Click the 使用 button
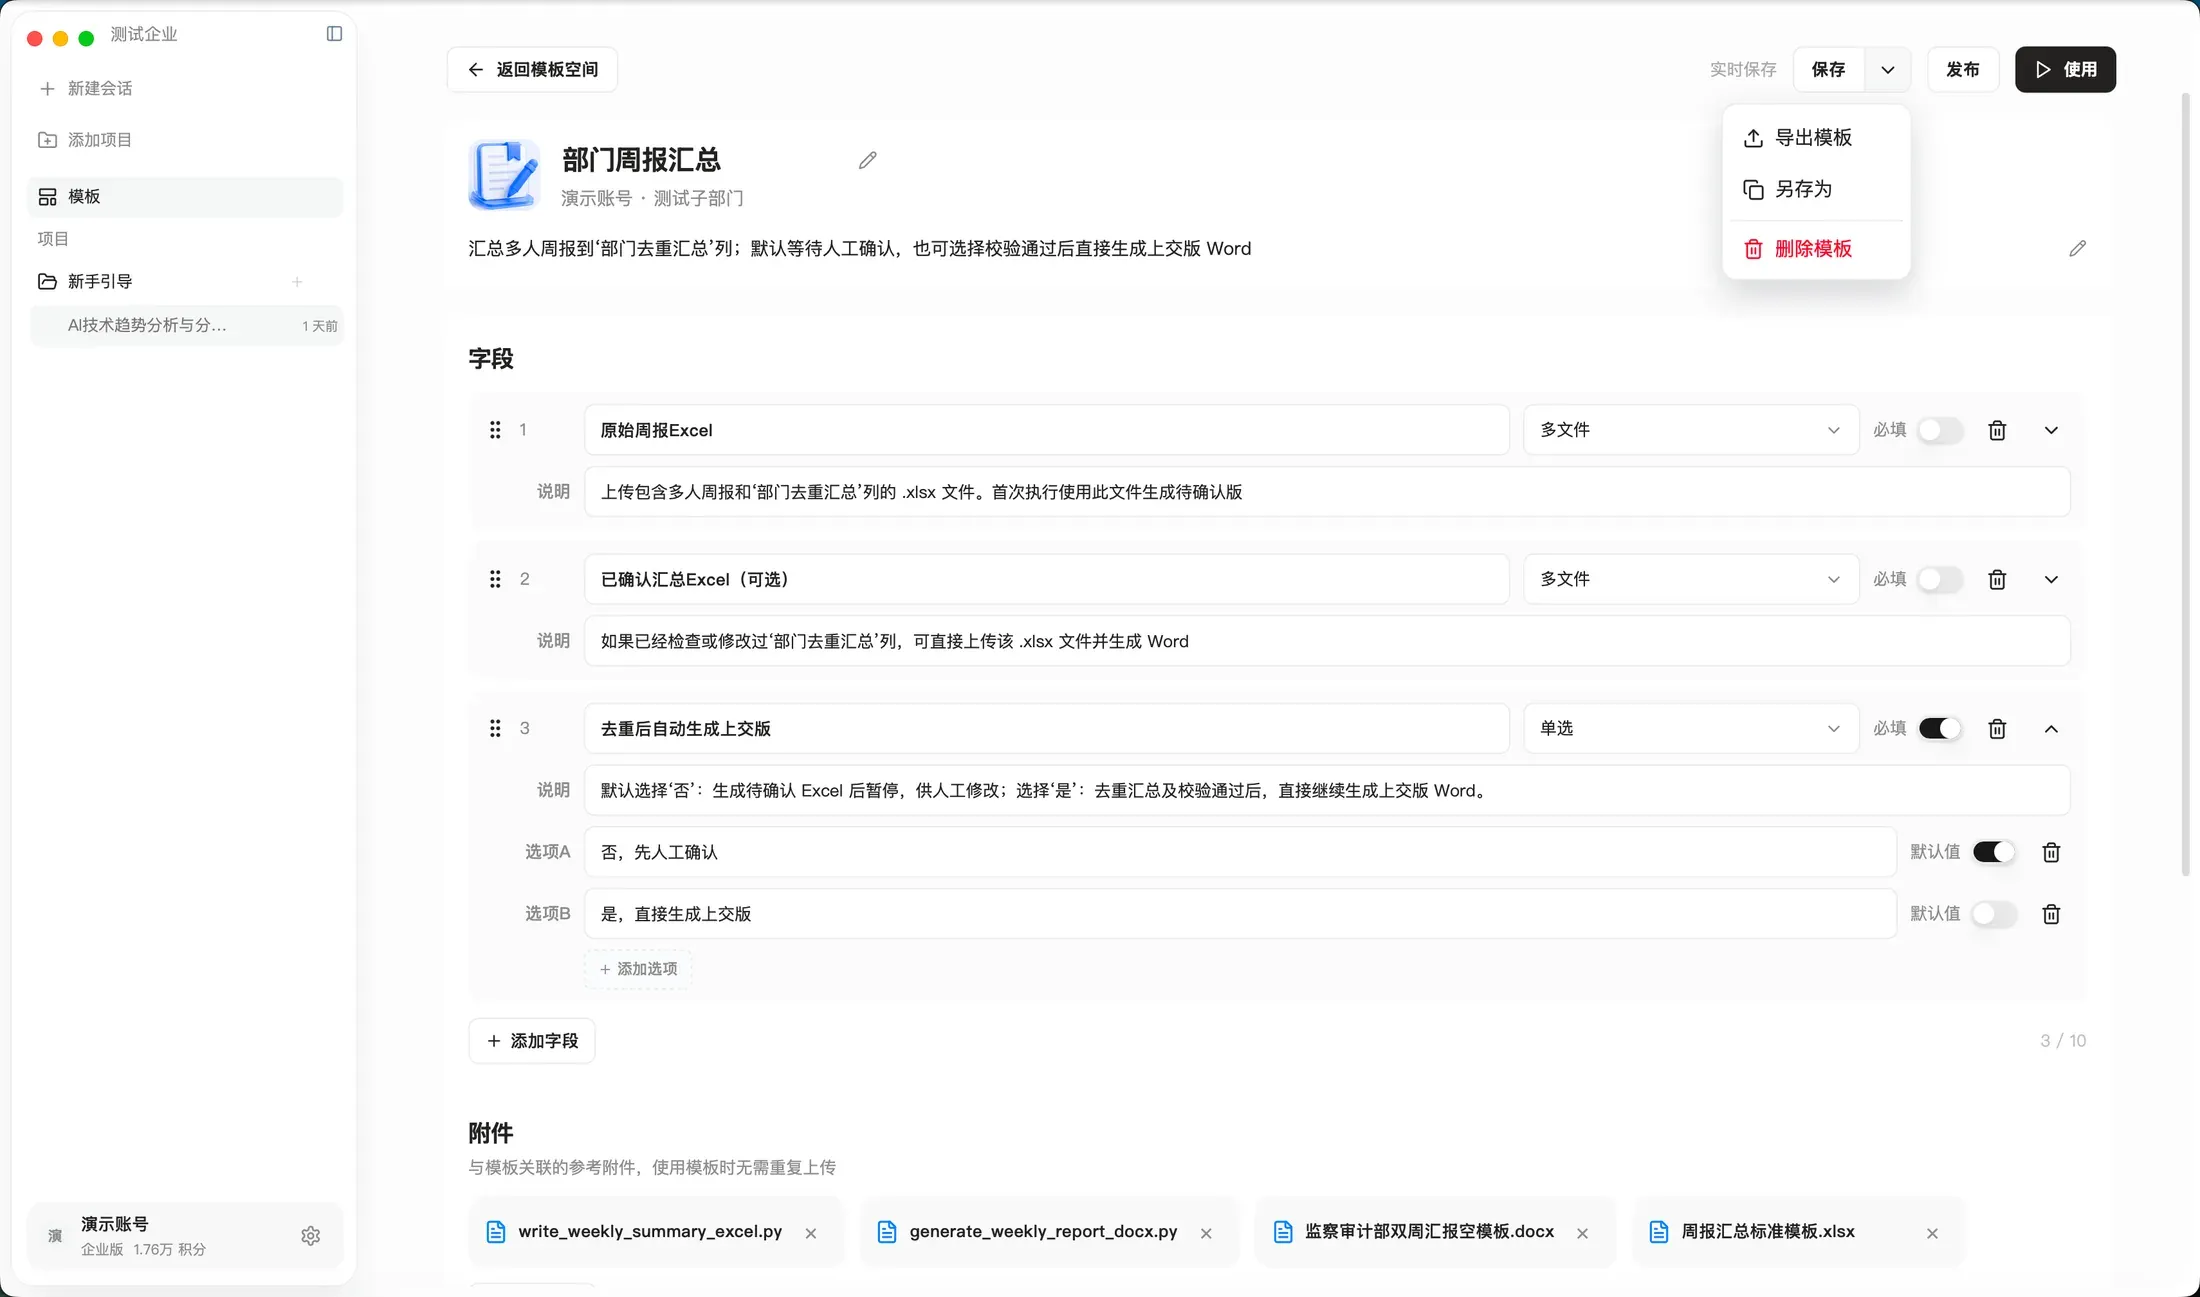This screenshot has width=2200, height=1297. pyautogui.click(x=2065, y=69)
